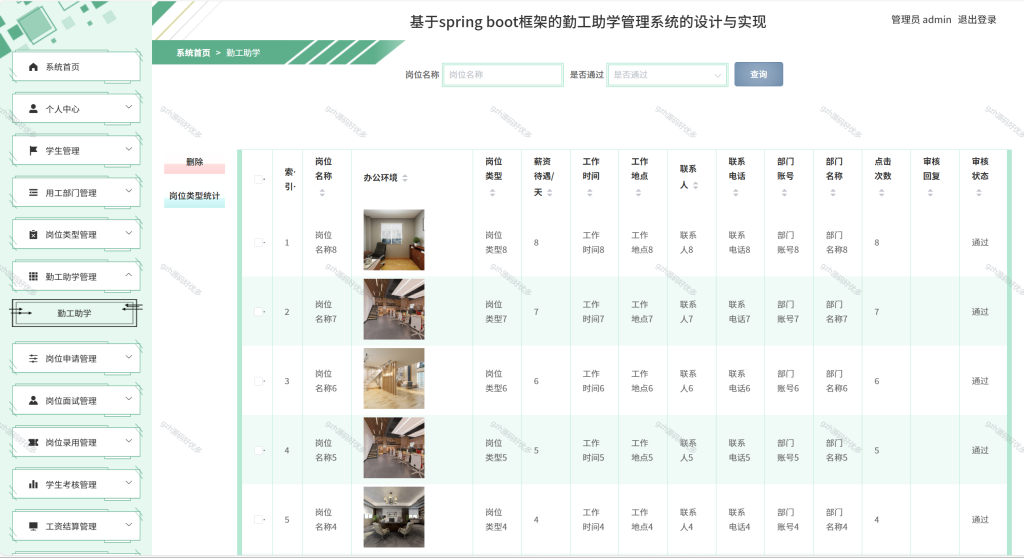Sort by 工作地点 column arrows

click(638, 193)
